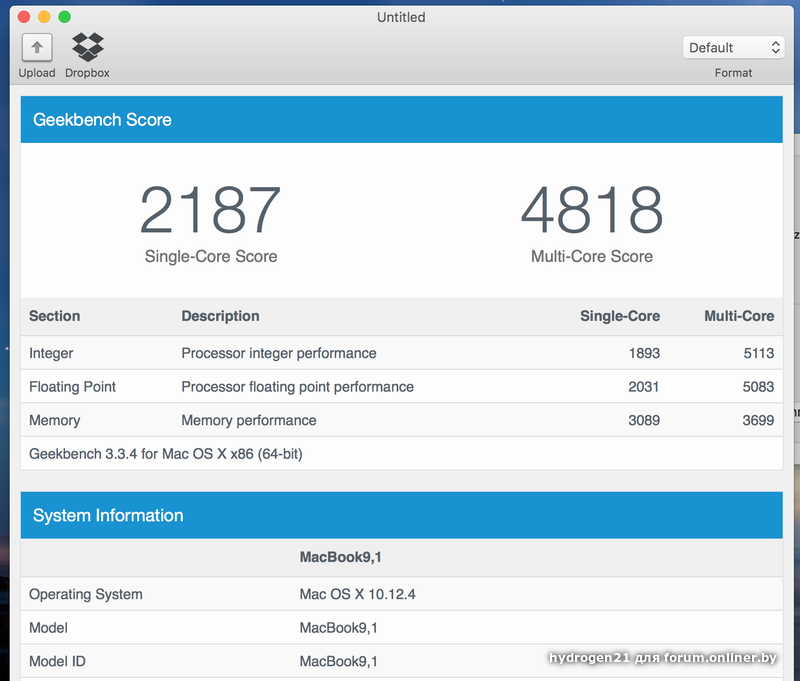Maximize the window with green button
Screen dimensions: 800x681
point(65,17)
